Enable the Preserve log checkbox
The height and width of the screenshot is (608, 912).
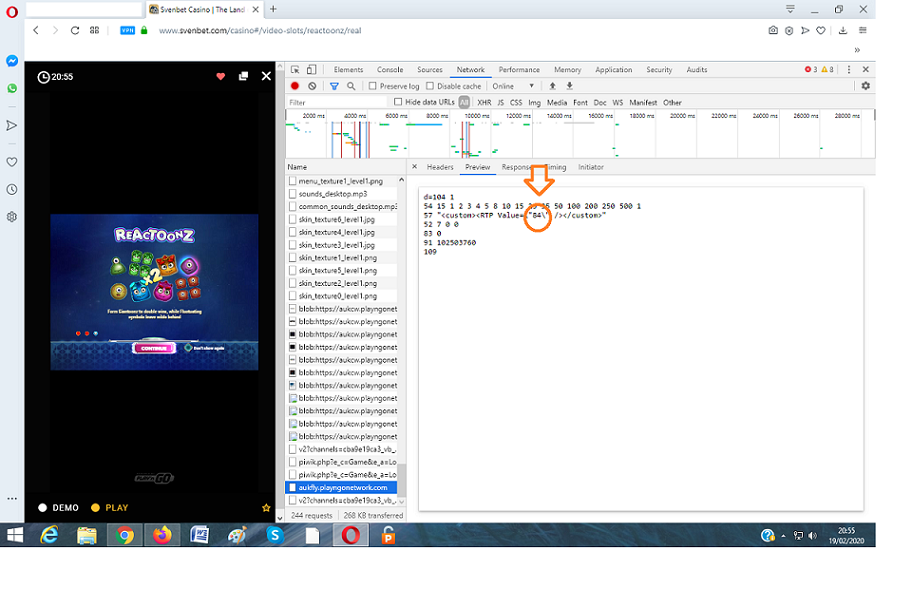point(372,86)
